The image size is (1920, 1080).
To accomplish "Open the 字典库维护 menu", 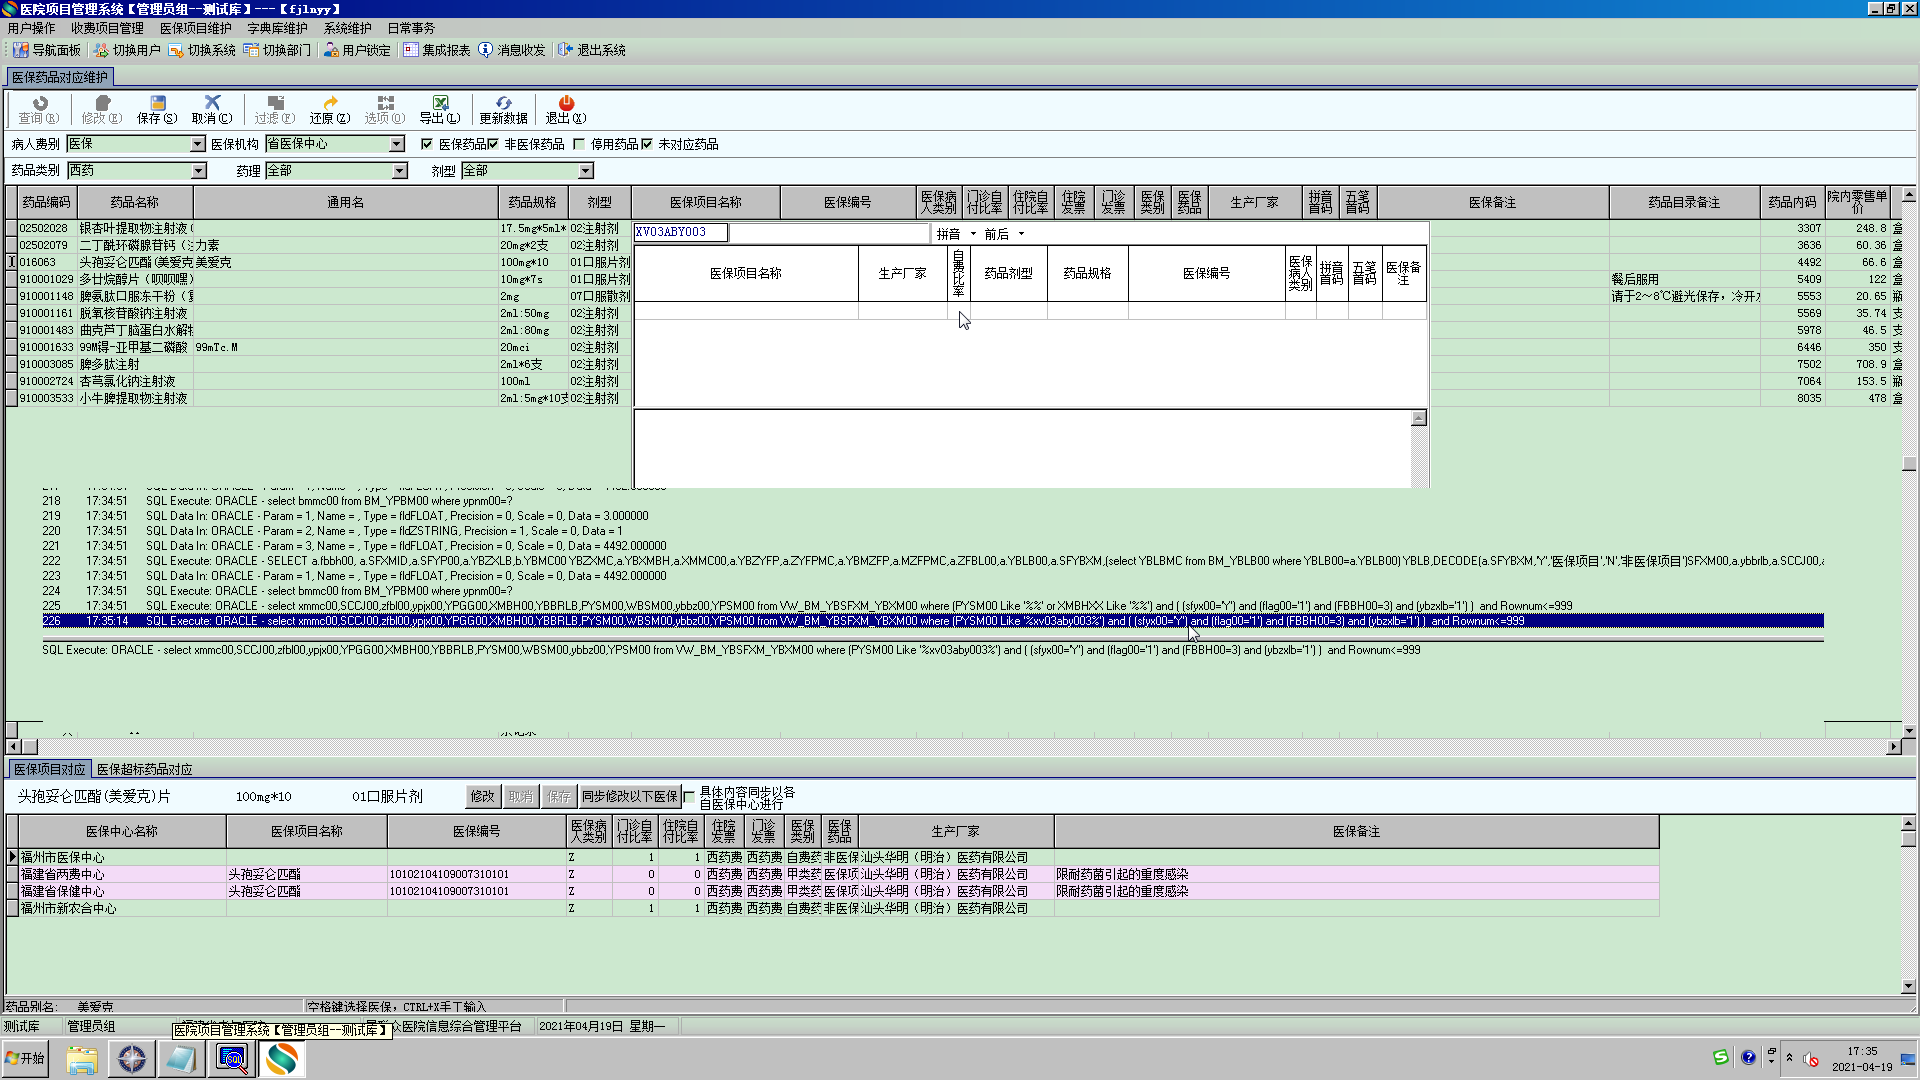I will 277,28.
